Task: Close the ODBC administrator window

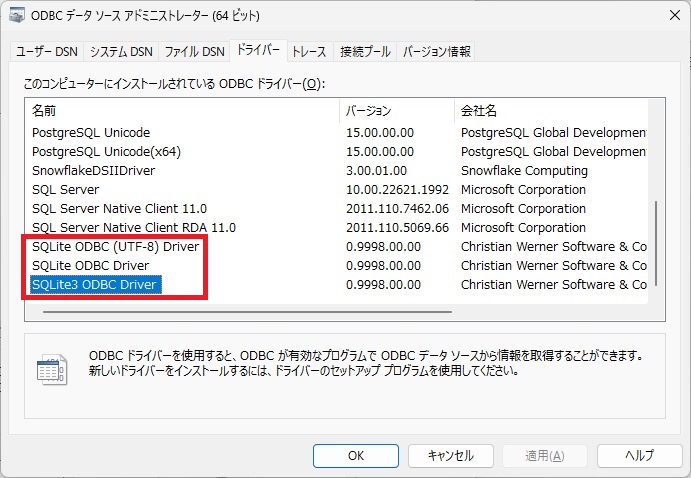Action: [674, 15]
